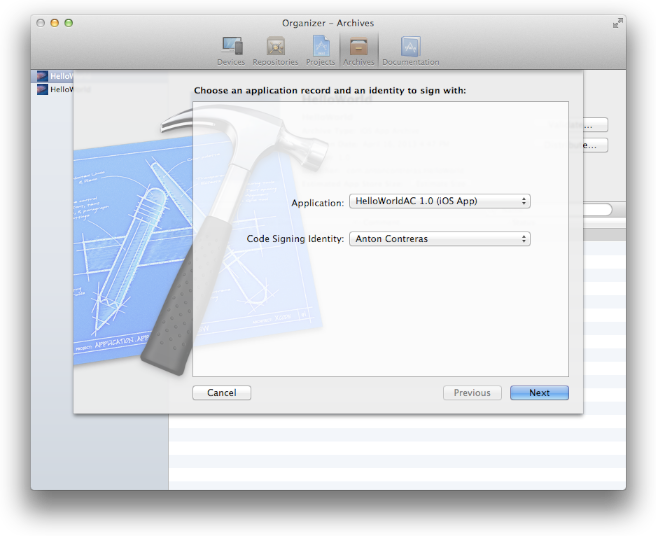Screen dimensions: 656x536
Task: Open the Projects organizer icon
Action: [320, 49]
